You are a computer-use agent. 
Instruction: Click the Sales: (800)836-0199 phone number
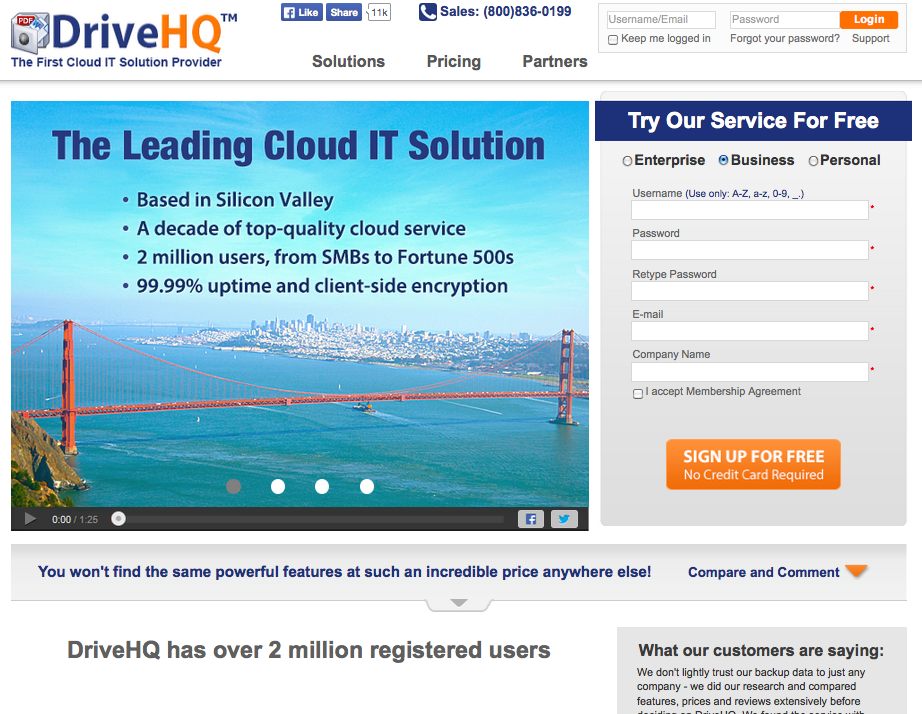505,11
